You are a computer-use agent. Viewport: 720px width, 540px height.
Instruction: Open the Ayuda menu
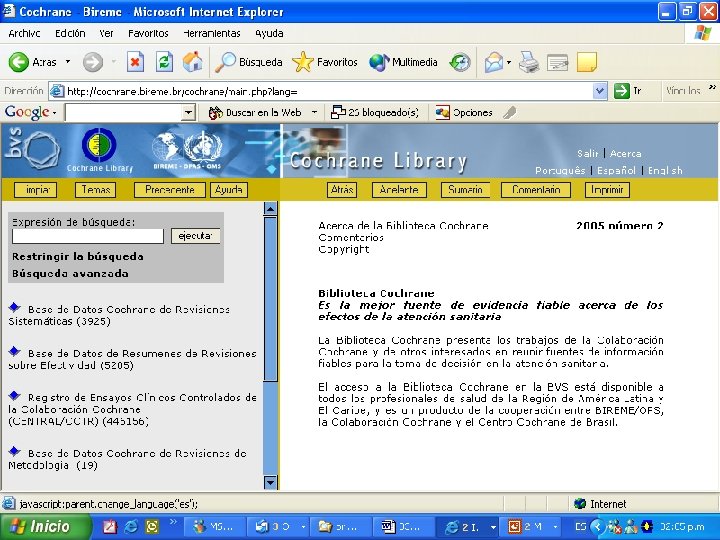(269, 34)
